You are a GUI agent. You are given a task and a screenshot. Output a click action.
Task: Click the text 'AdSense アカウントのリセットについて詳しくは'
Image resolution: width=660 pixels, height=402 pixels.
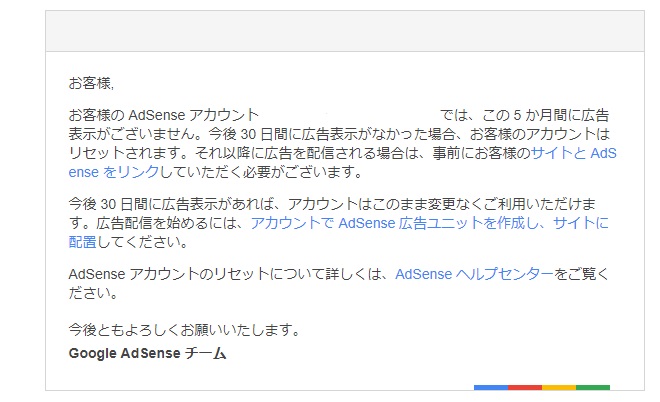[224, 274]
